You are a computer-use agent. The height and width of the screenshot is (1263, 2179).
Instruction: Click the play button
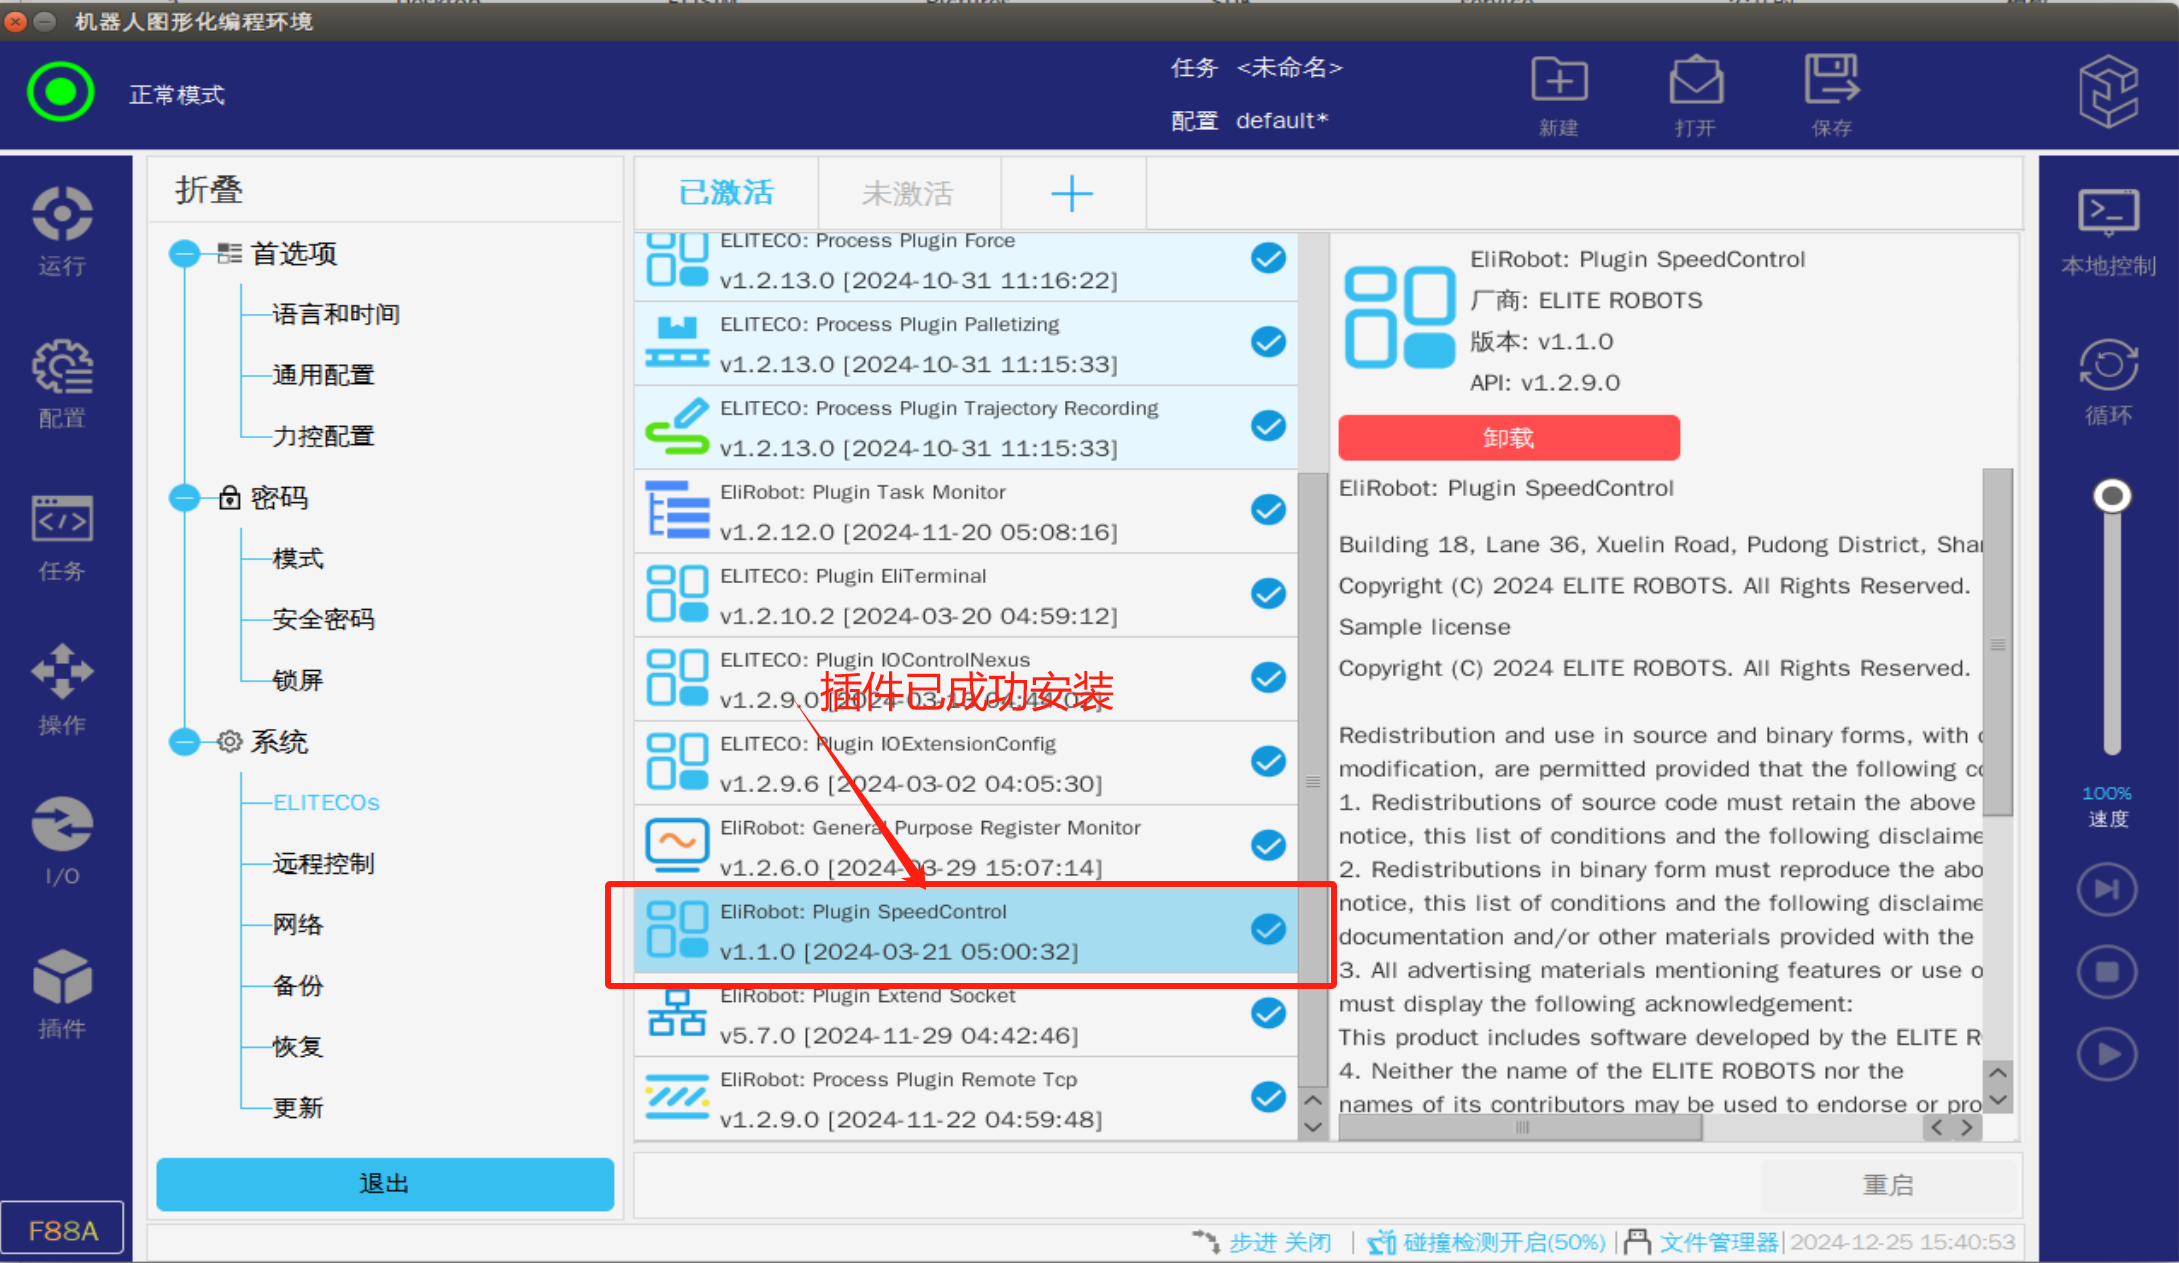pos(2107,1054)
